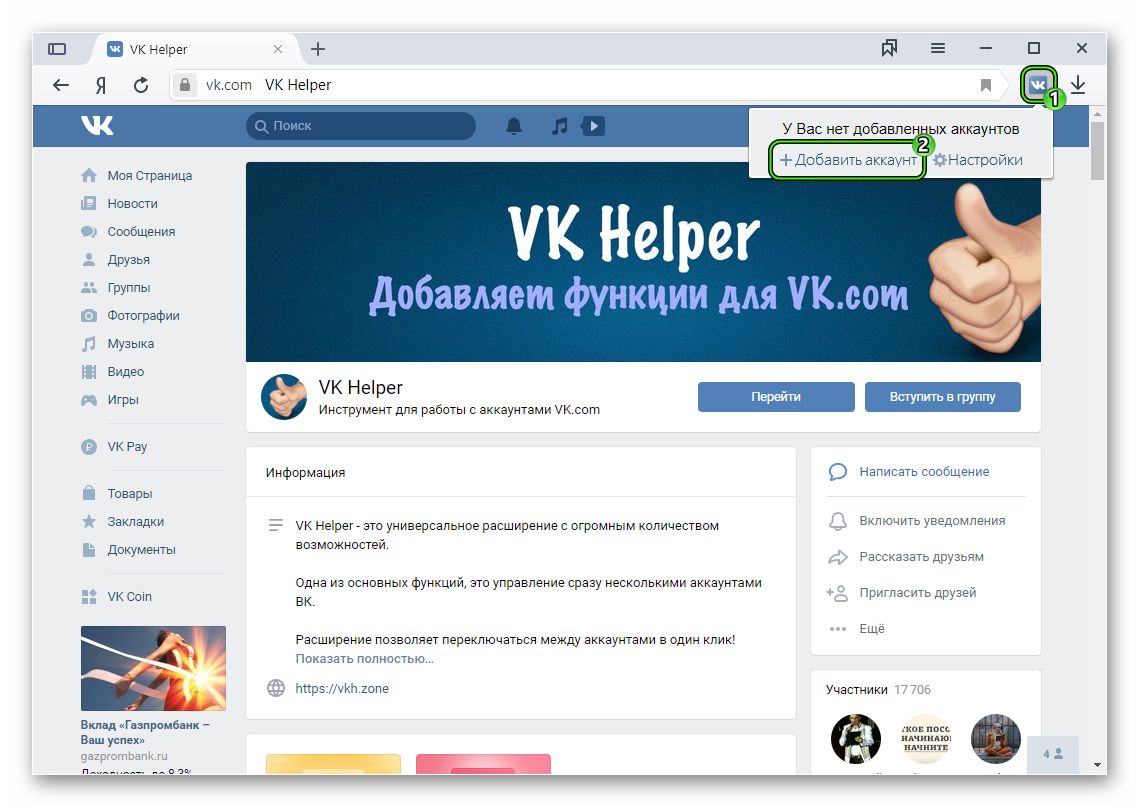This screenshot has height=807, width=1139.
Task: Open the Участники members list
Action: (x=856, y=690)
